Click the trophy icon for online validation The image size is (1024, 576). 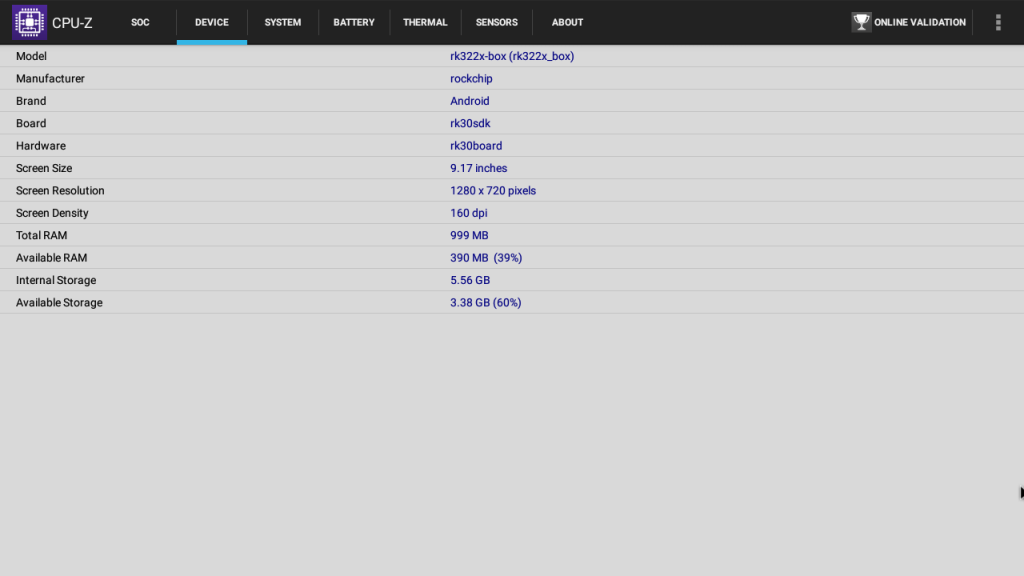tap(861, 22)
